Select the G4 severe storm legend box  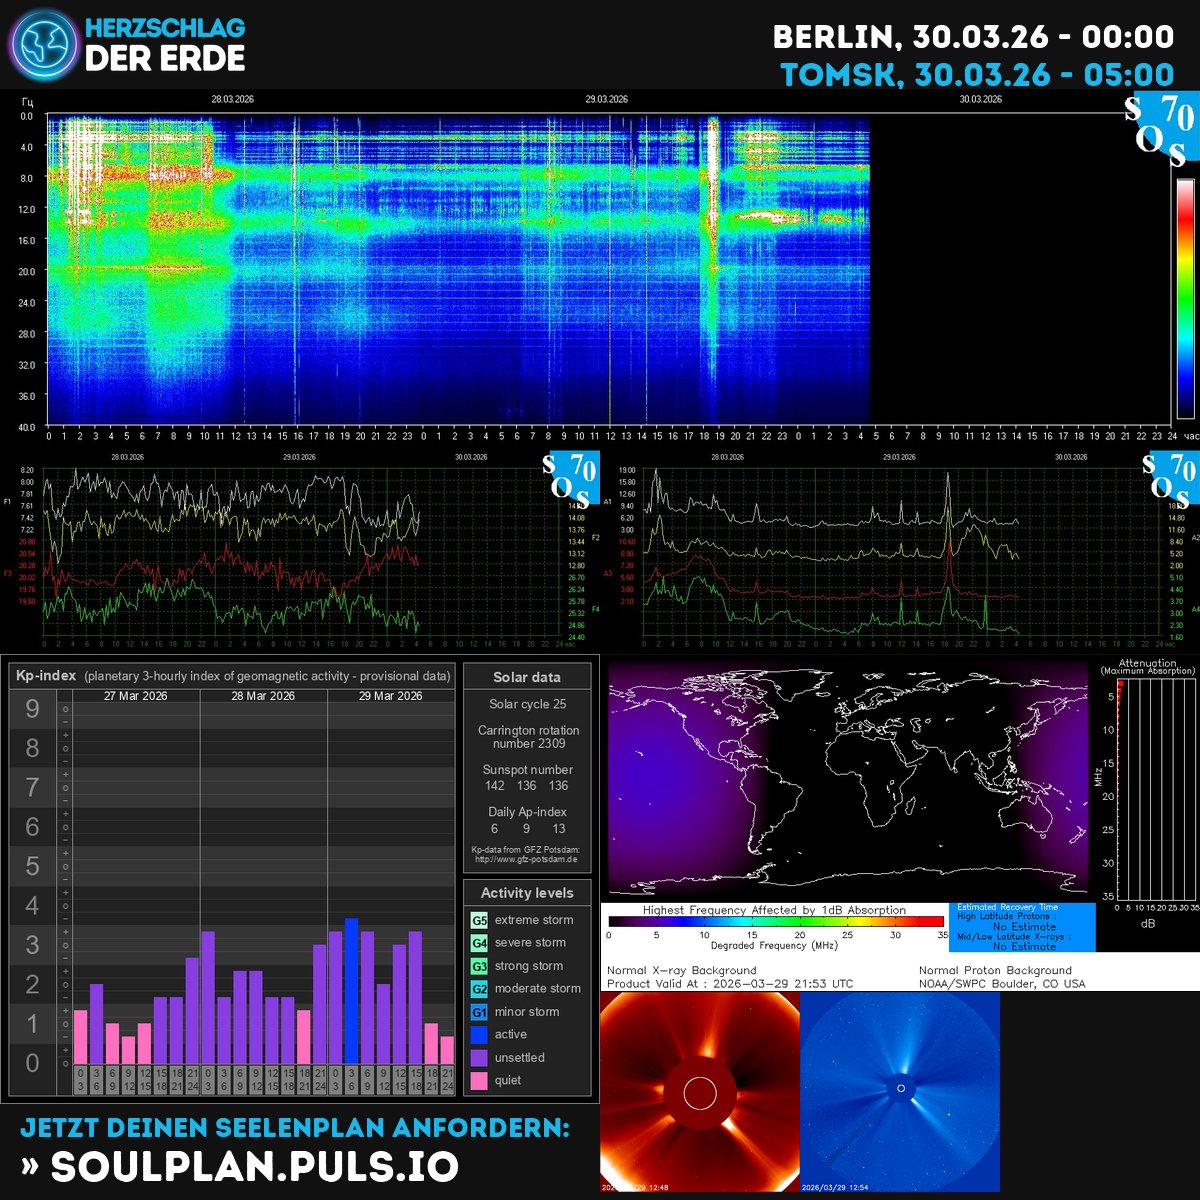coord(480,943)
